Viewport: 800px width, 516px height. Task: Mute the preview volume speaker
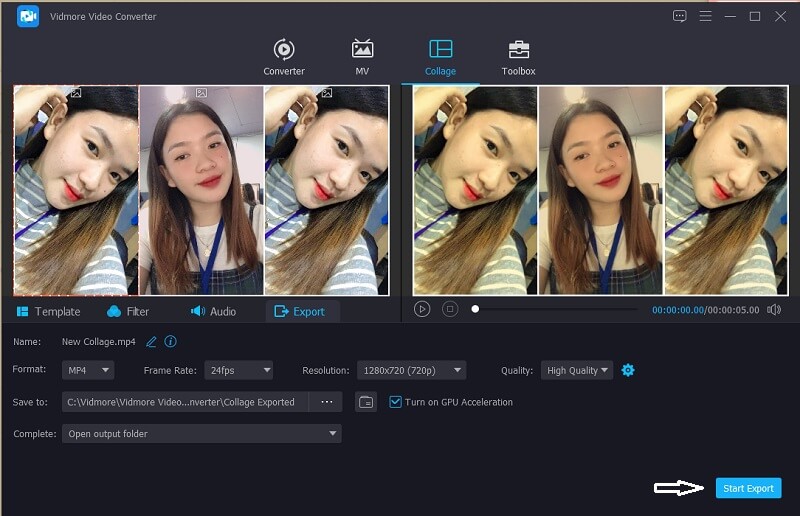point(773,310)
